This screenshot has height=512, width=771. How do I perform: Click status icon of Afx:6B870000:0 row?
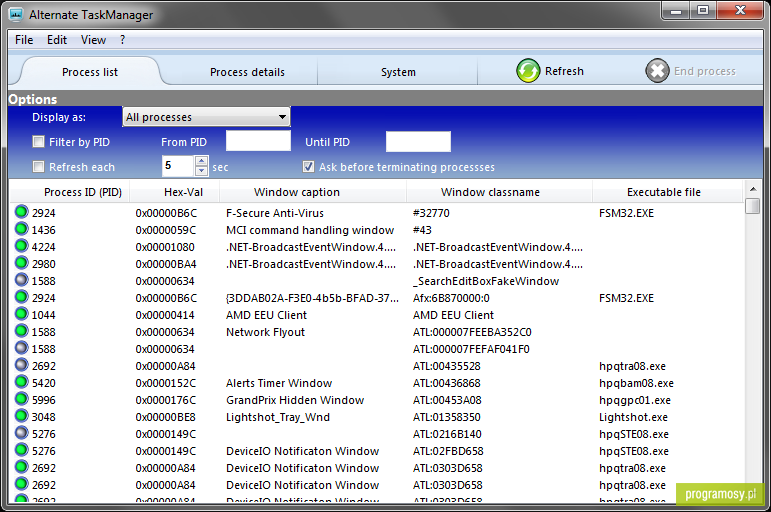(x=21, y=297)
